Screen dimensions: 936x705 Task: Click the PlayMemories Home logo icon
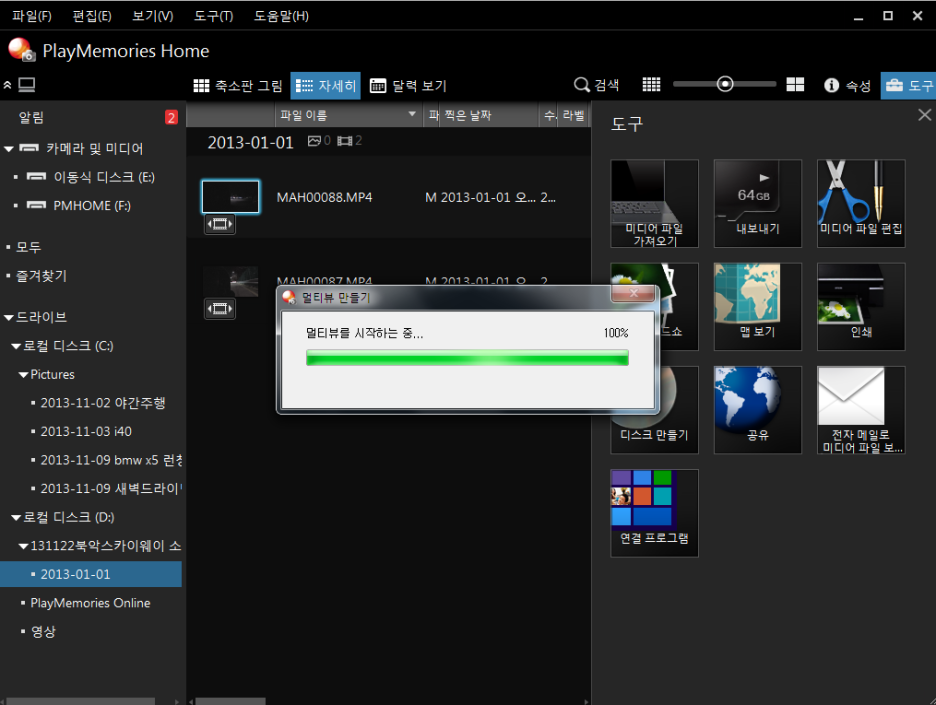21,50
